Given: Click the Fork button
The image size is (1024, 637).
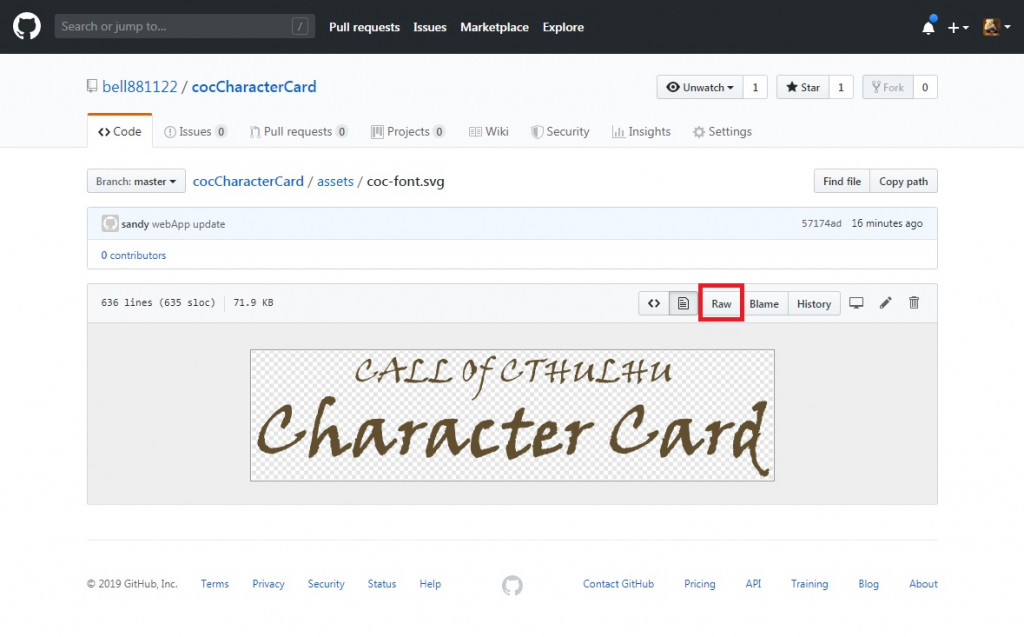Looking at the screenshot, I should pos(888,87).
